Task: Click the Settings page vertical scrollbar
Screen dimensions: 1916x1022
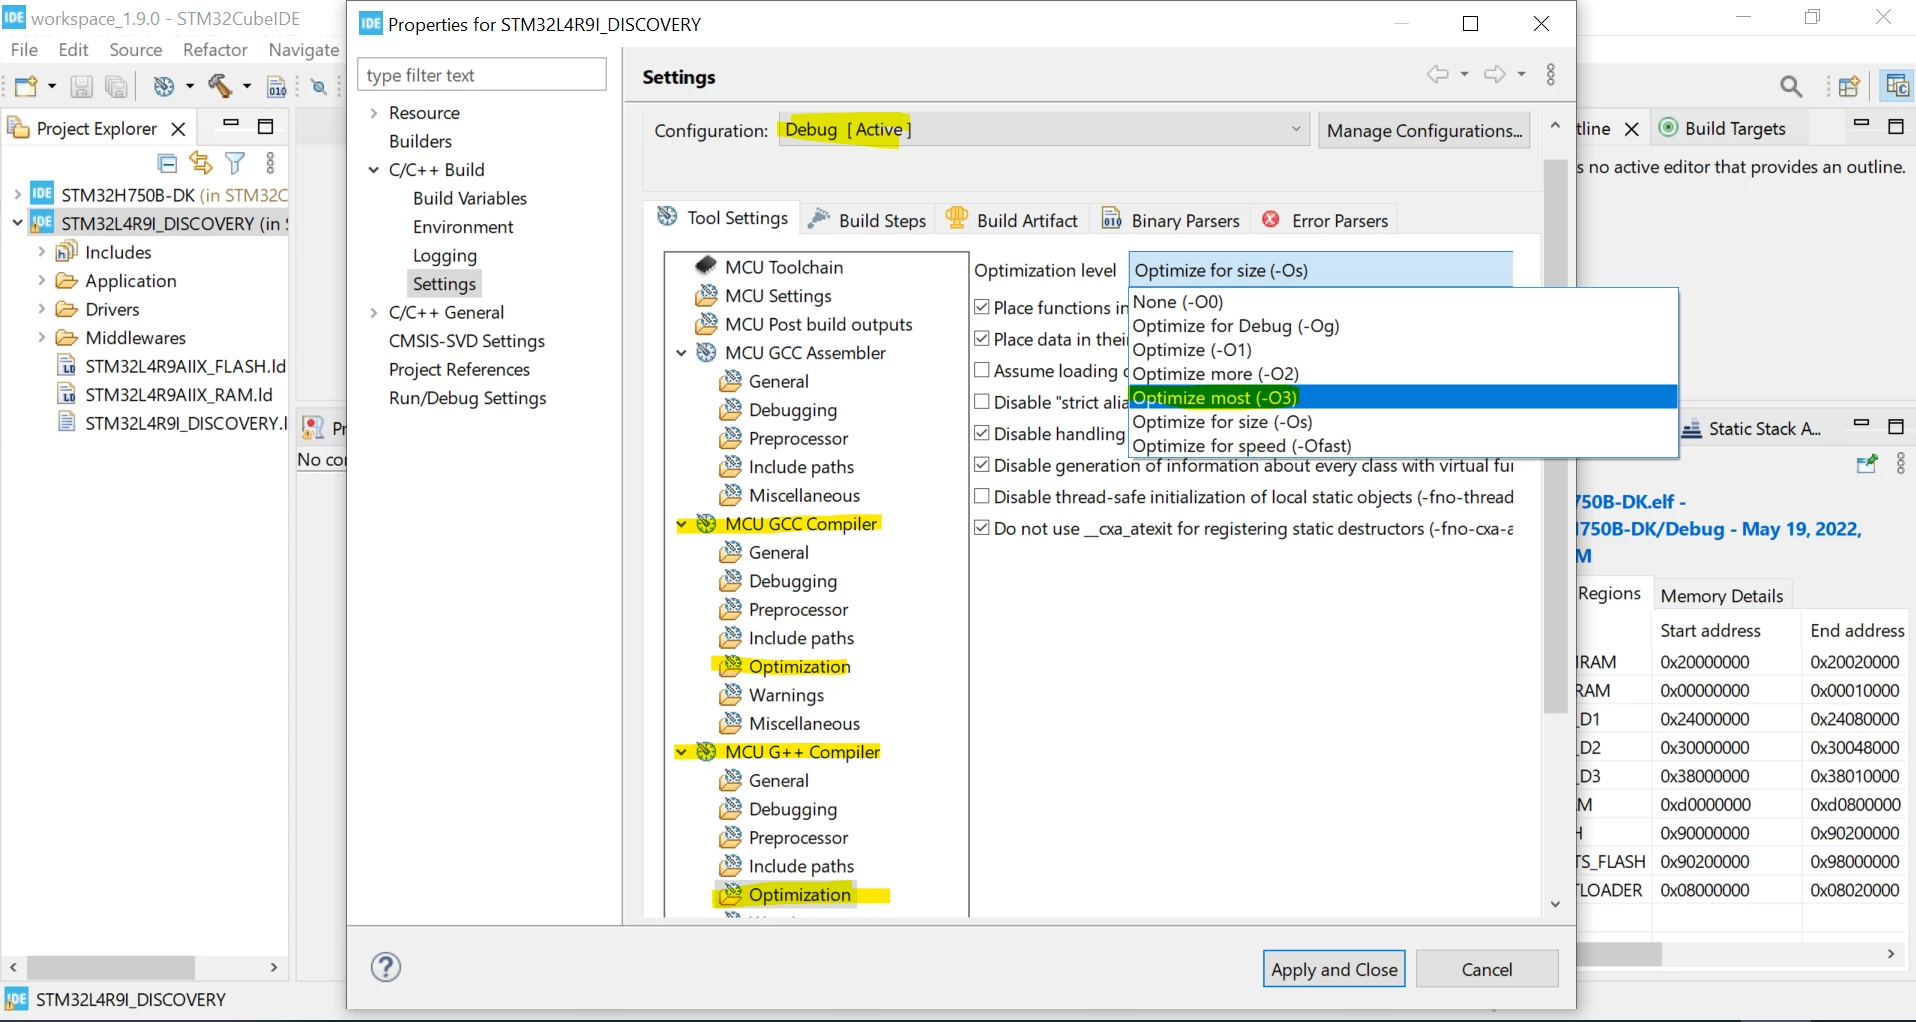Action: tap(1555, 435)
